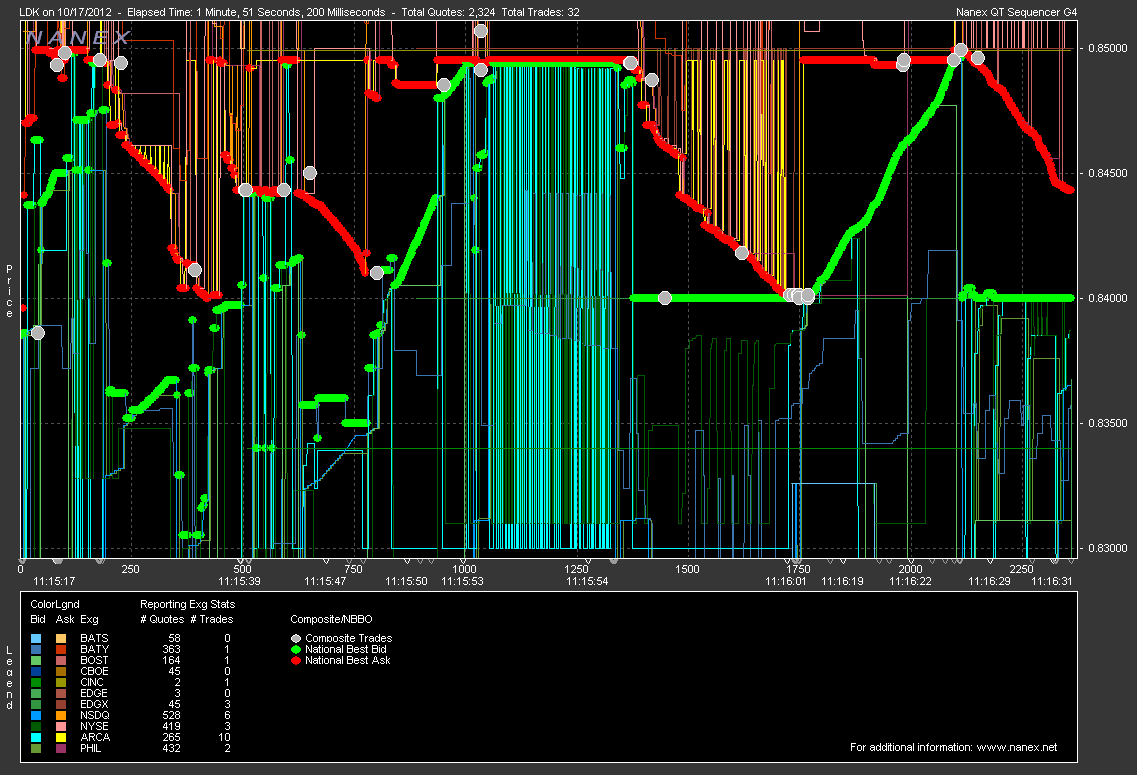Click the 0.84000 price axis label
1137x775 pixels.
coord(1107,298)
